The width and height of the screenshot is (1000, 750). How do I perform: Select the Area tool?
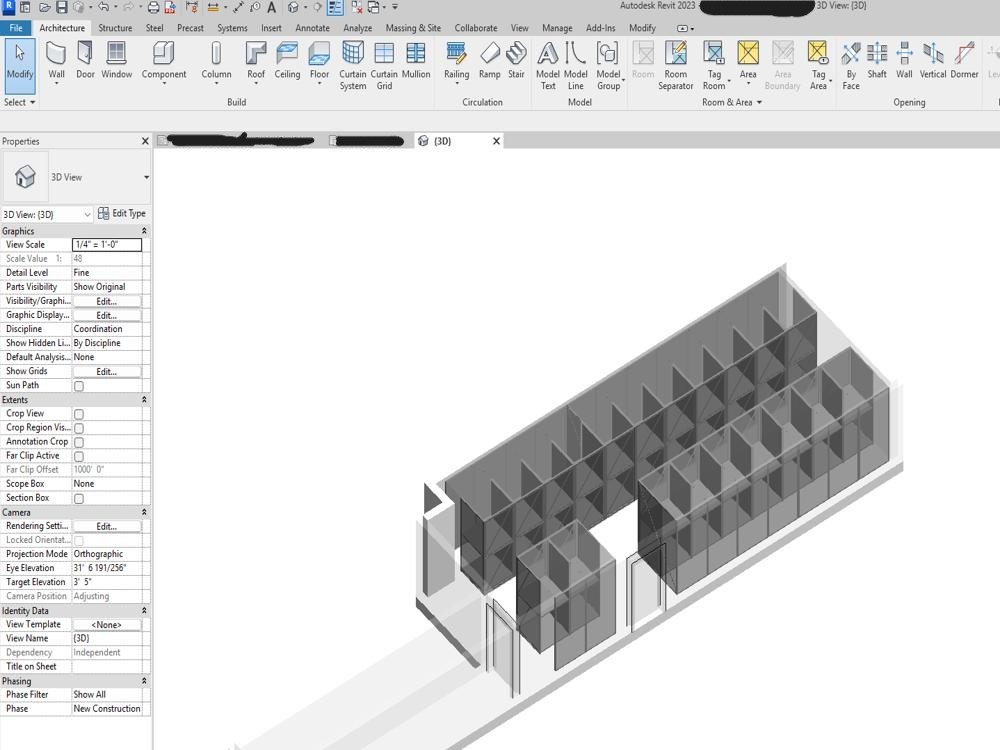pos(748,62)
